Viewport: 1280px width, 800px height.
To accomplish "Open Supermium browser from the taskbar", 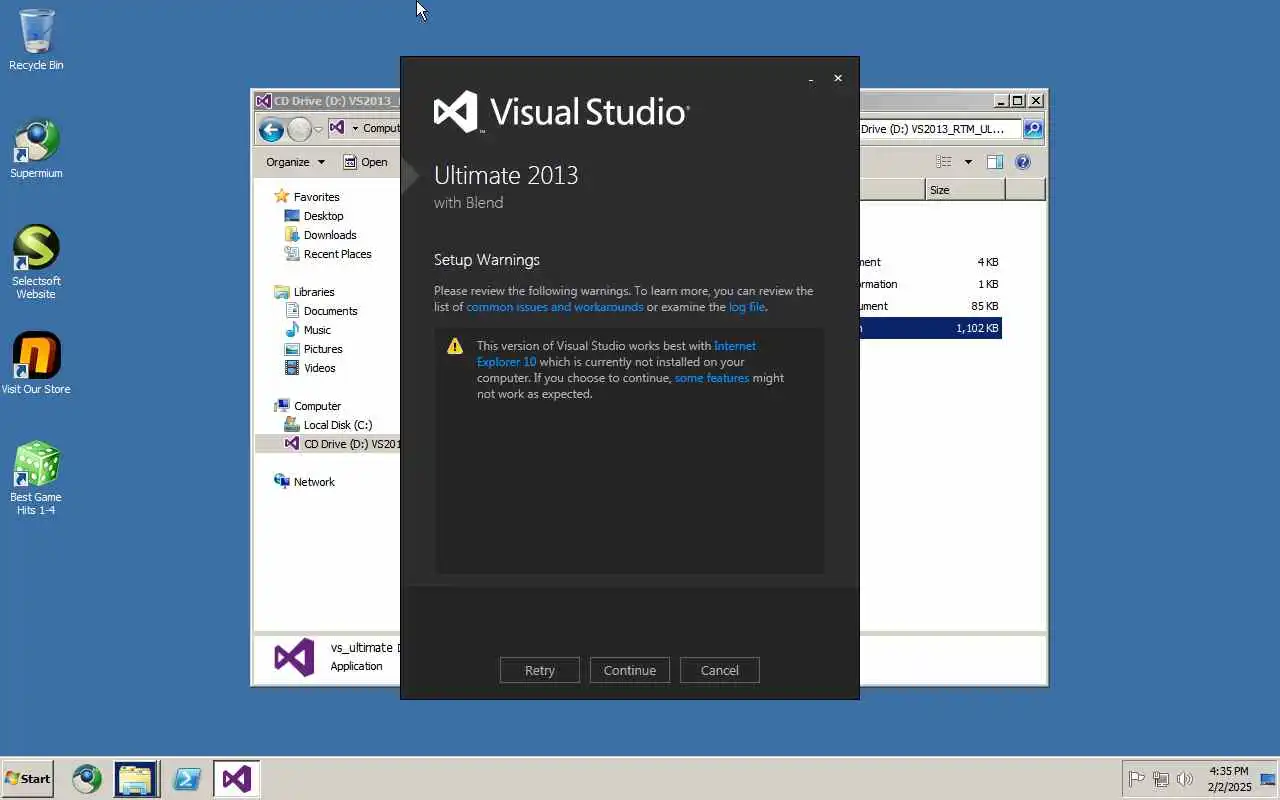I will [87, 778].
